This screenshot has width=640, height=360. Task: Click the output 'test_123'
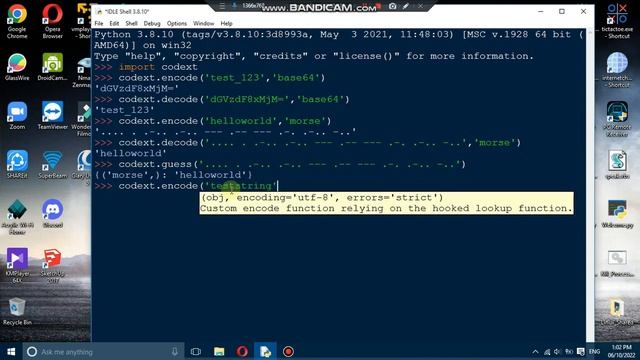click(x=124, y=110)
